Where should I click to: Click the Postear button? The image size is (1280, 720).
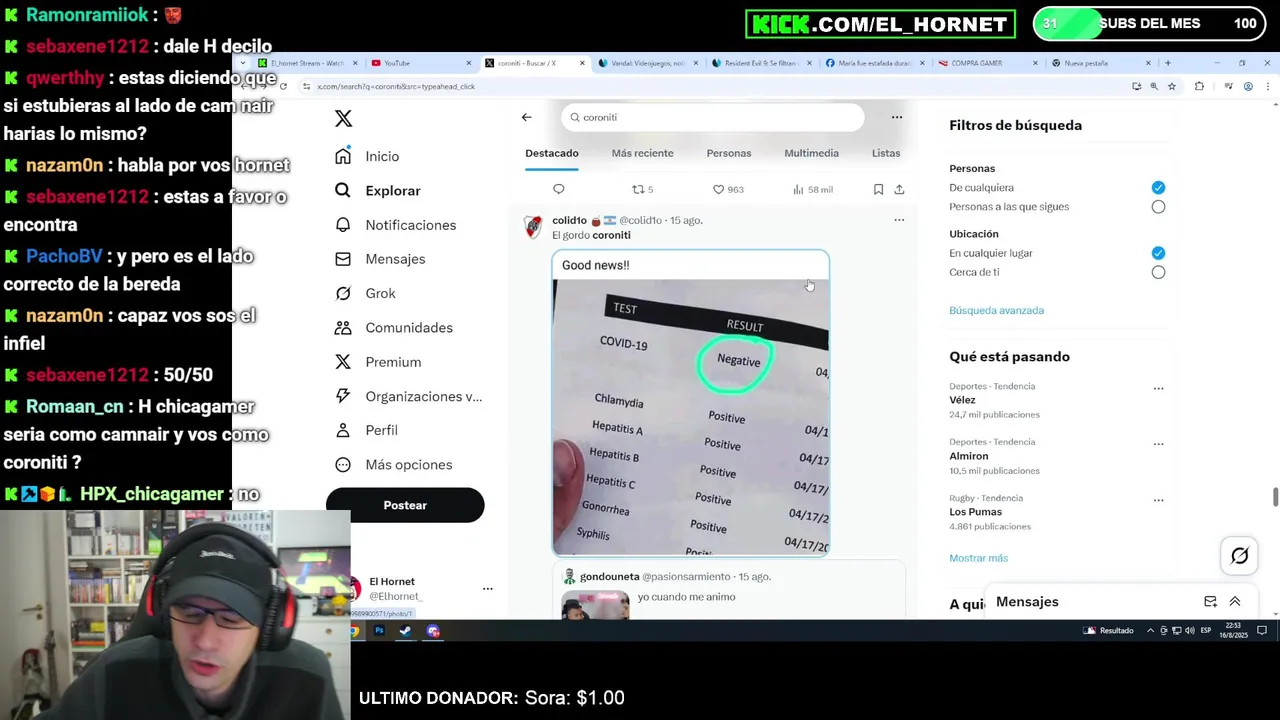pos(405,505)
